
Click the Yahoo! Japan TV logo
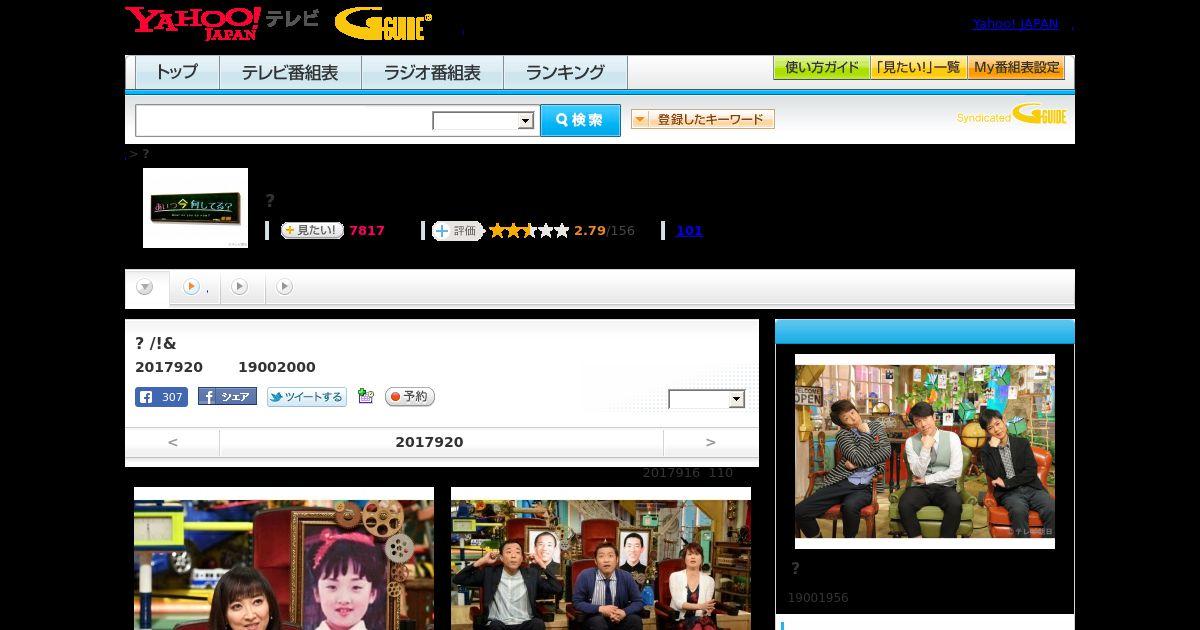(x=222, y=23)
